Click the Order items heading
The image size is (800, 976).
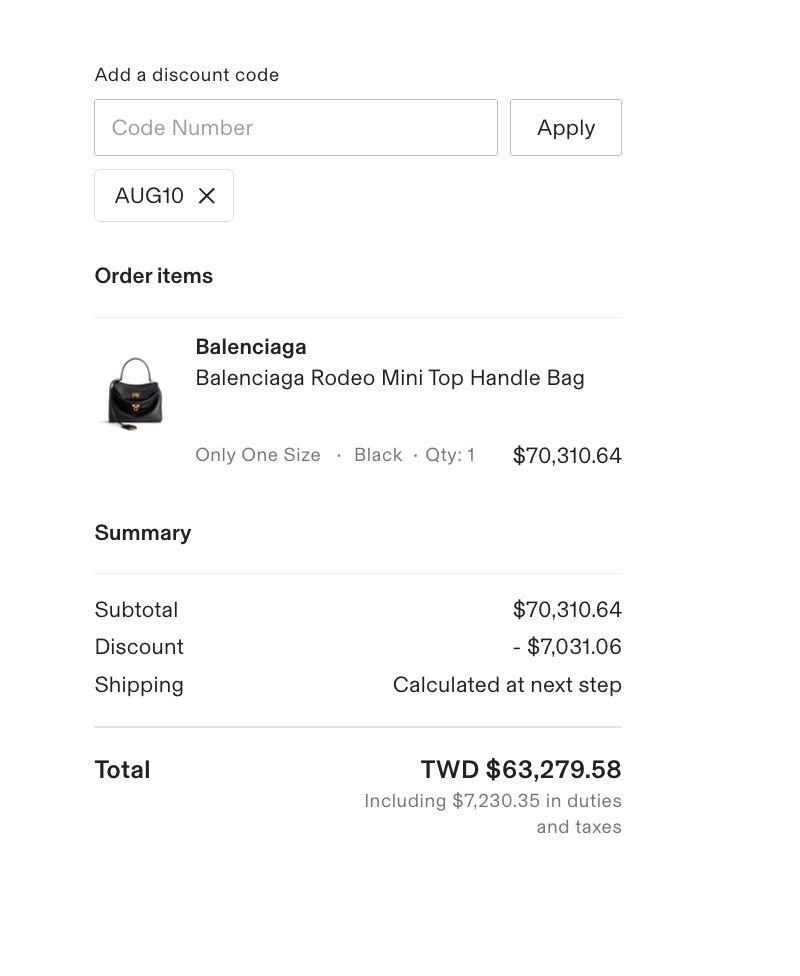tap(154, 276)
